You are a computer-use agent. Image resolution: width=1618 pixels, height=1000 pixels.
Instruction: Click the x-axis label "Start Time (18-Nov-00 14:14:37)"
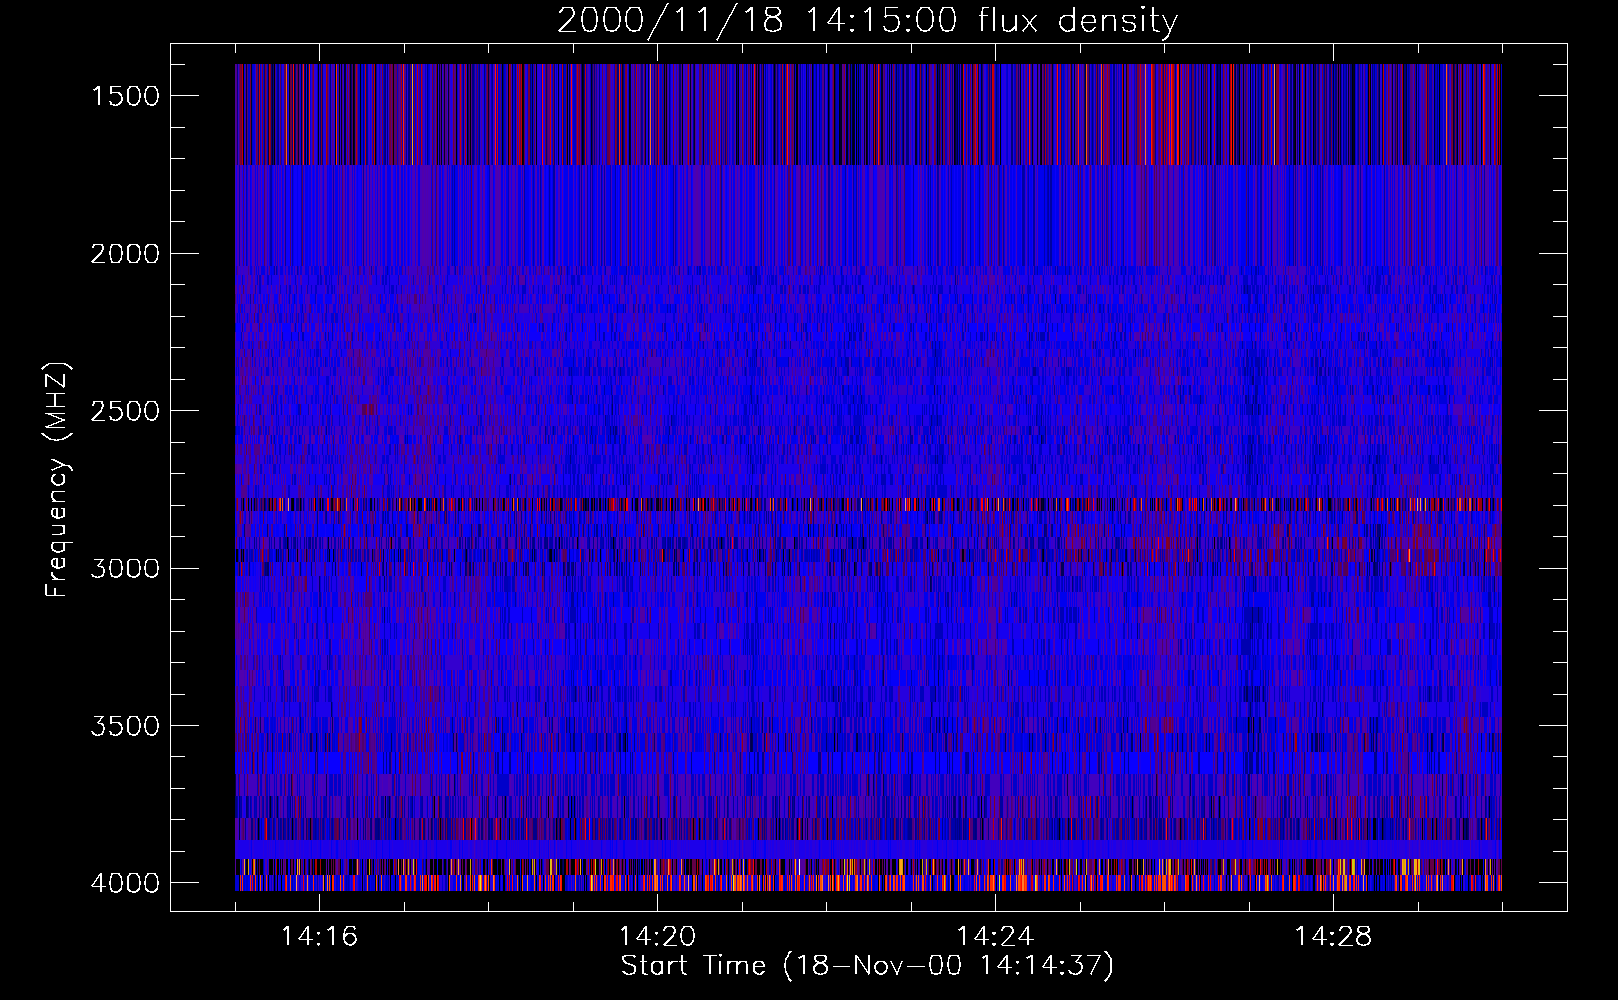tap(867, 966)
